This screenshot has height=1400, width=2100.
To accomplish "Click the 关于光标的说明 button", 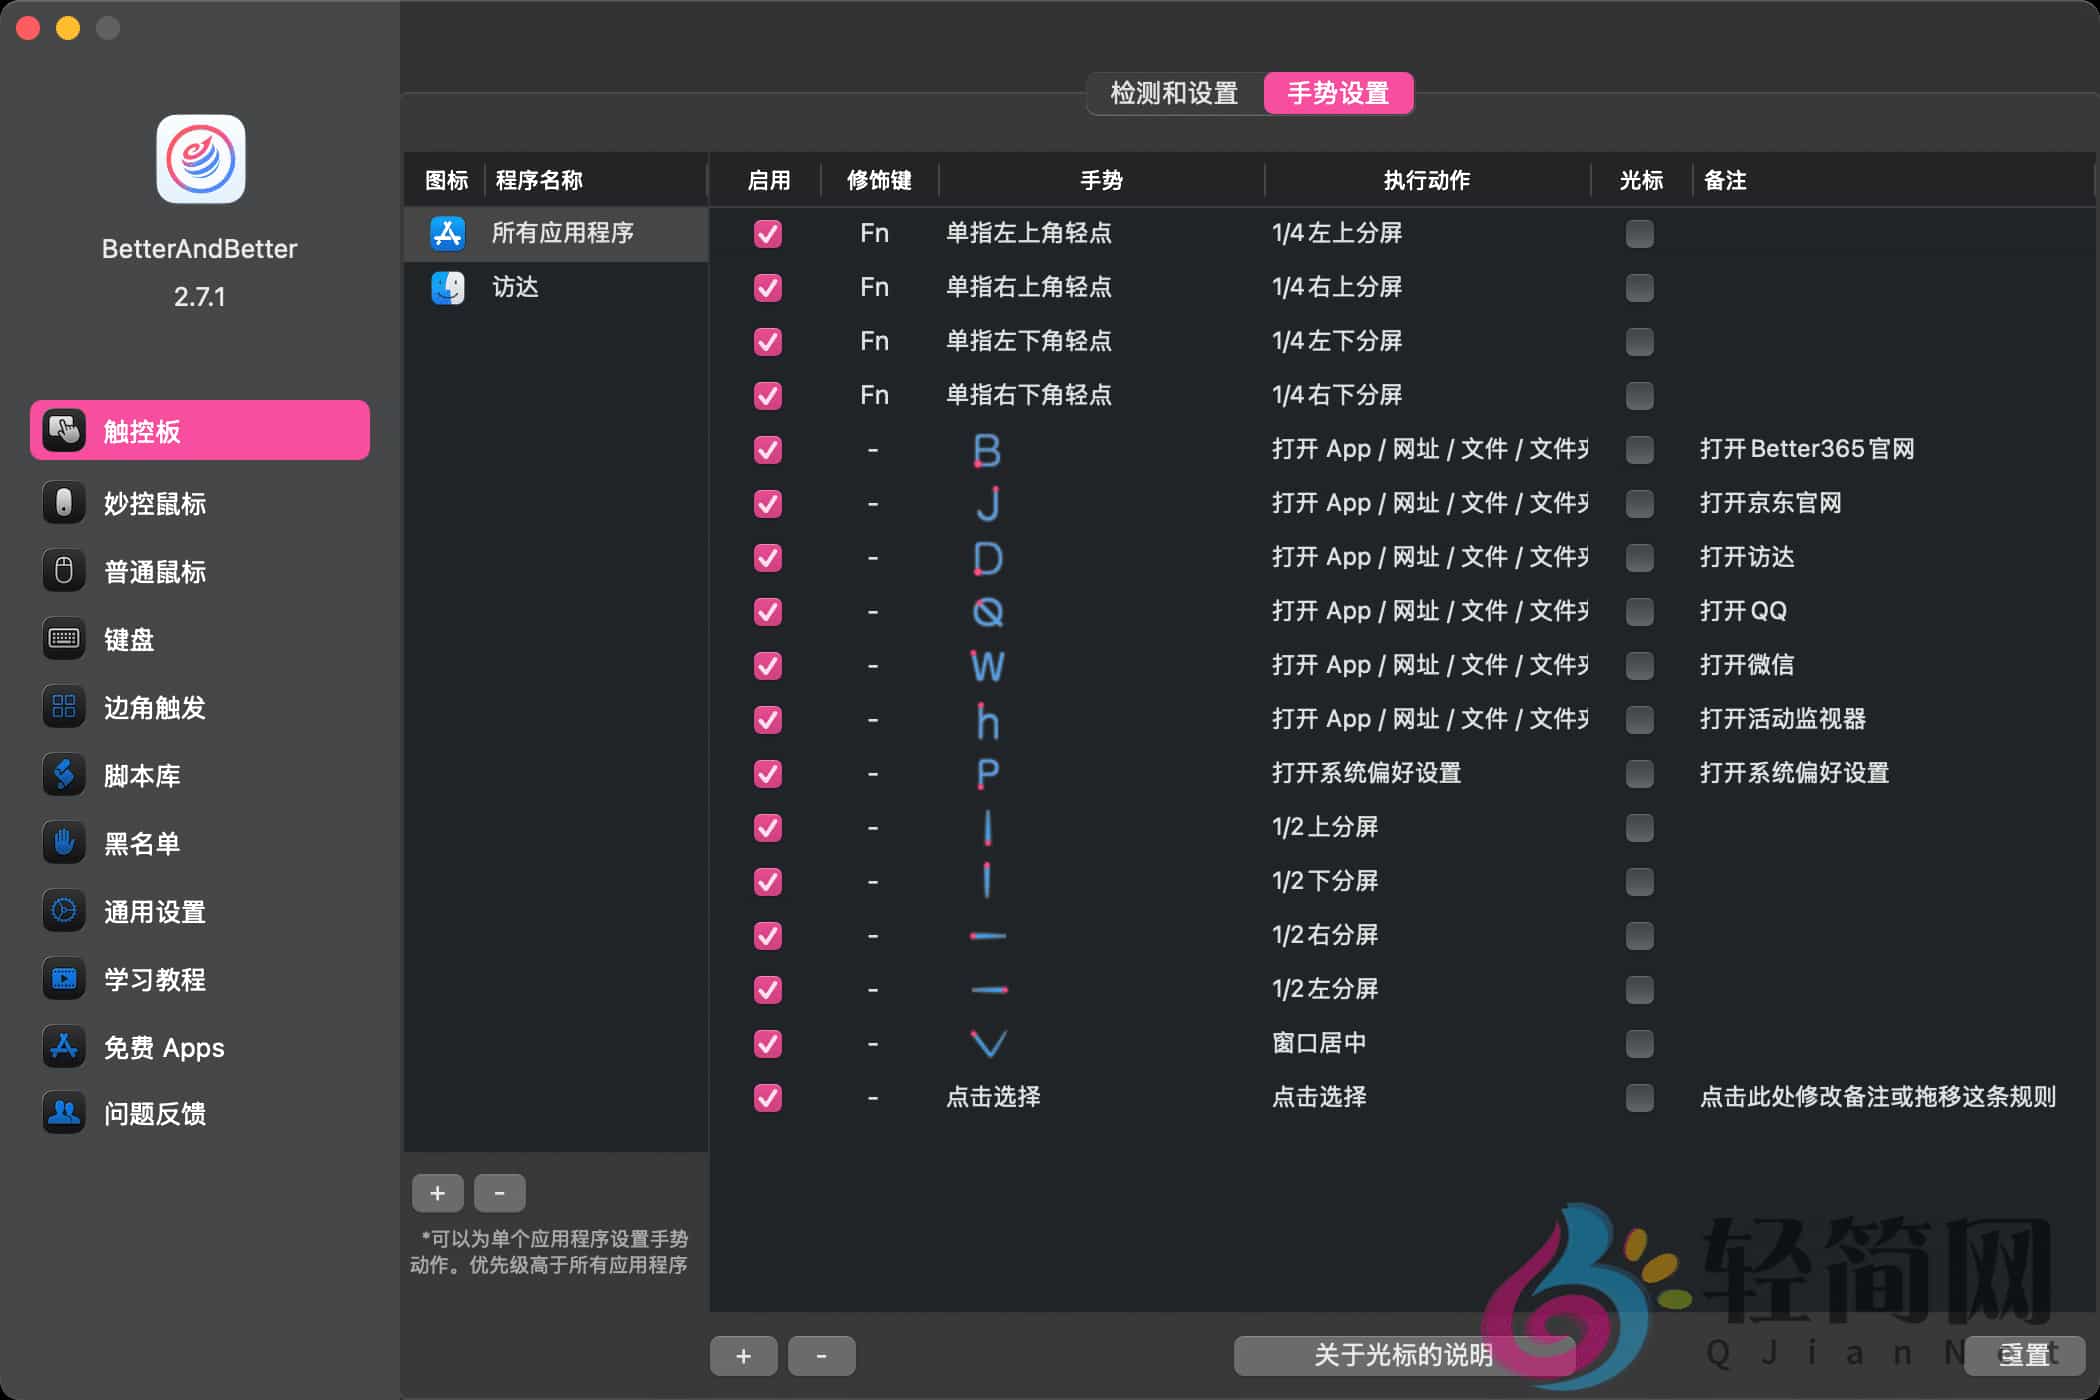I will tap(1404, 1355).
